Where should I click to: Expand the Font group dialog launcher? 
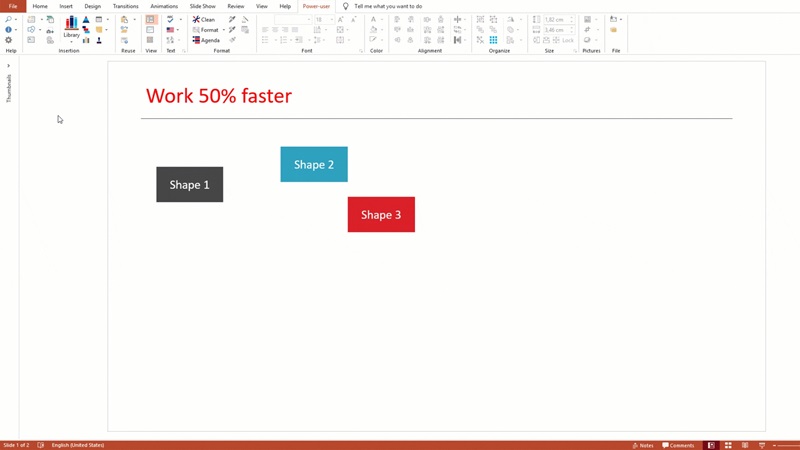click(361, 51)
